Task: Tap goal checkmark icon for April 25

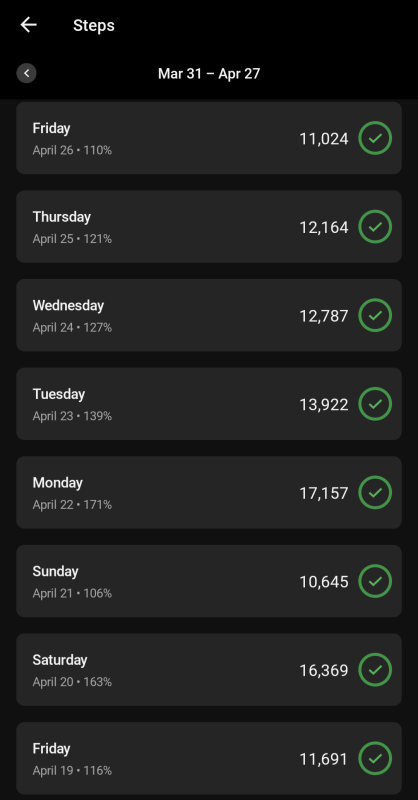Action: point(375,227)
